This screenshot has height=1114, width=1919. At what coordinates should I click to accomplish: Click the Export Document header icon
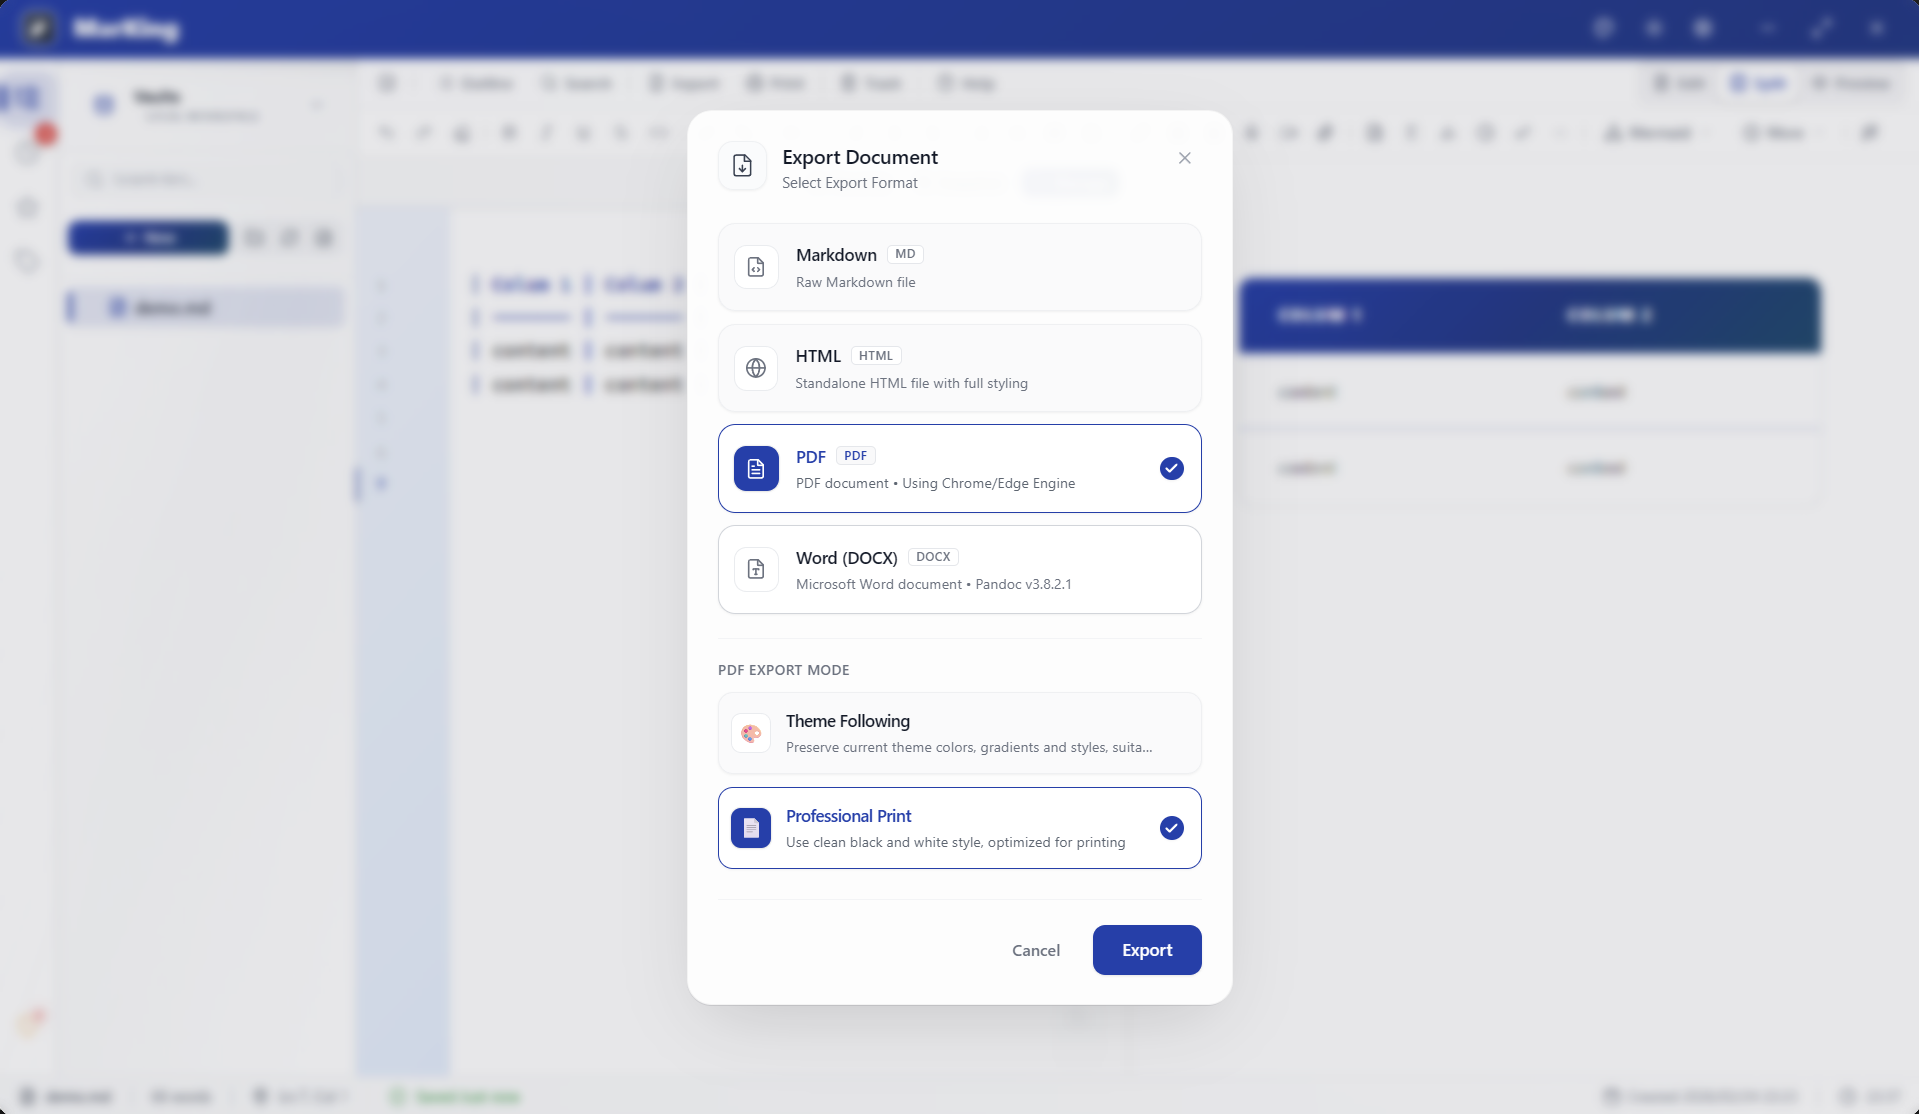(742, 166)
